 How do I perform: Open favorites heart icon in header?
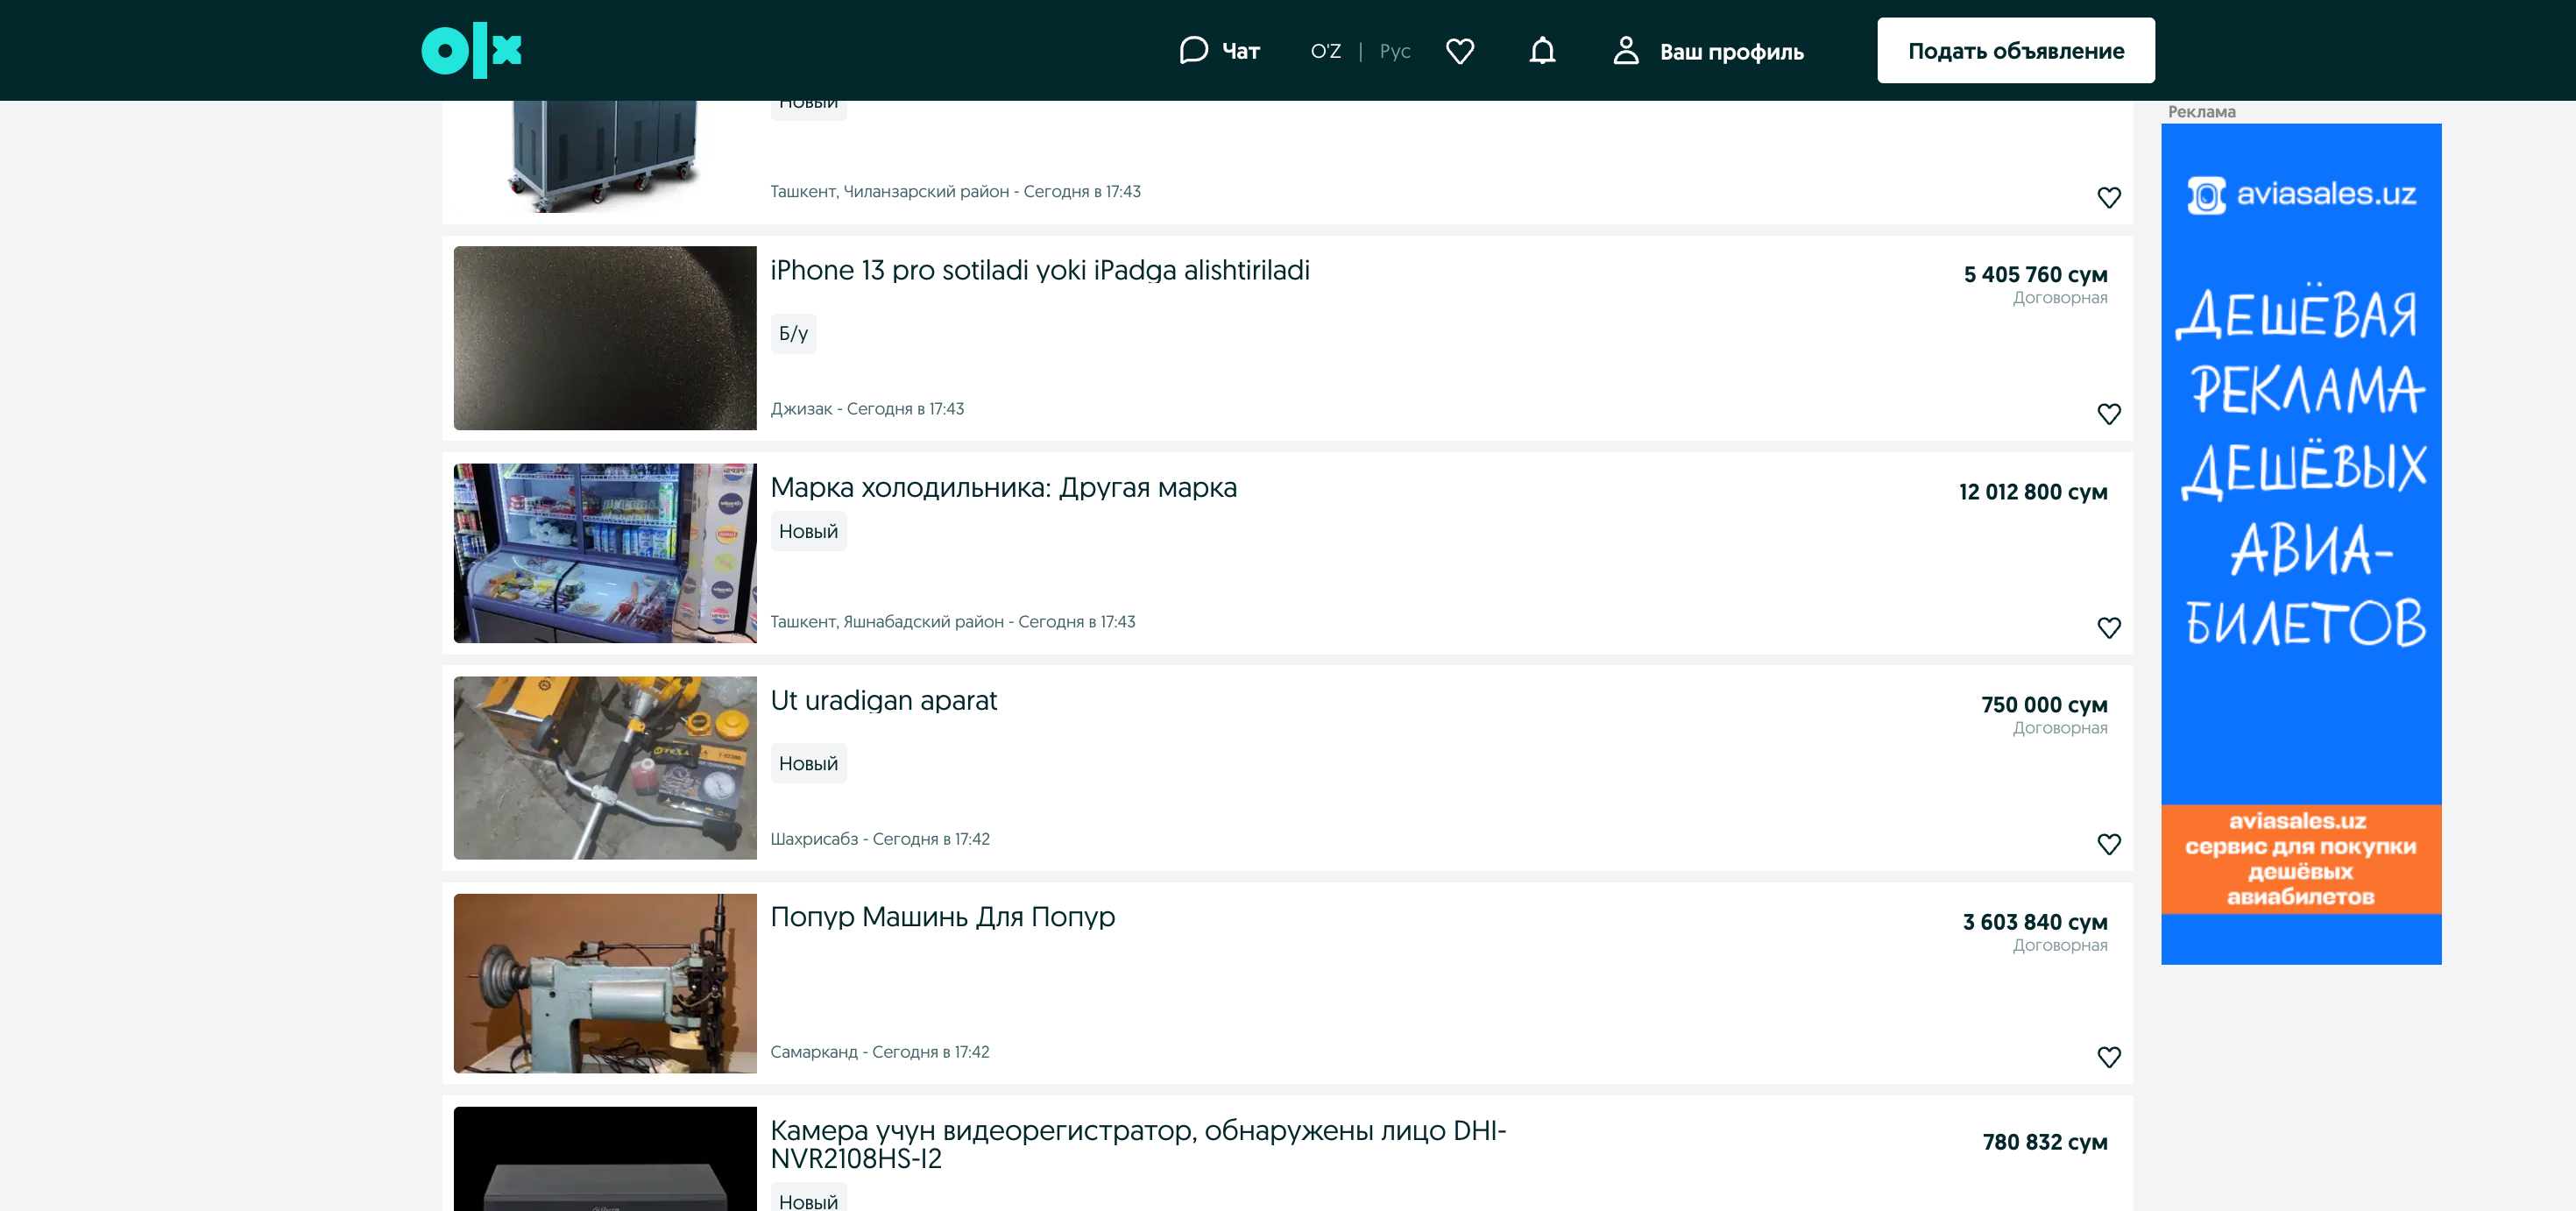(1460, 51)
